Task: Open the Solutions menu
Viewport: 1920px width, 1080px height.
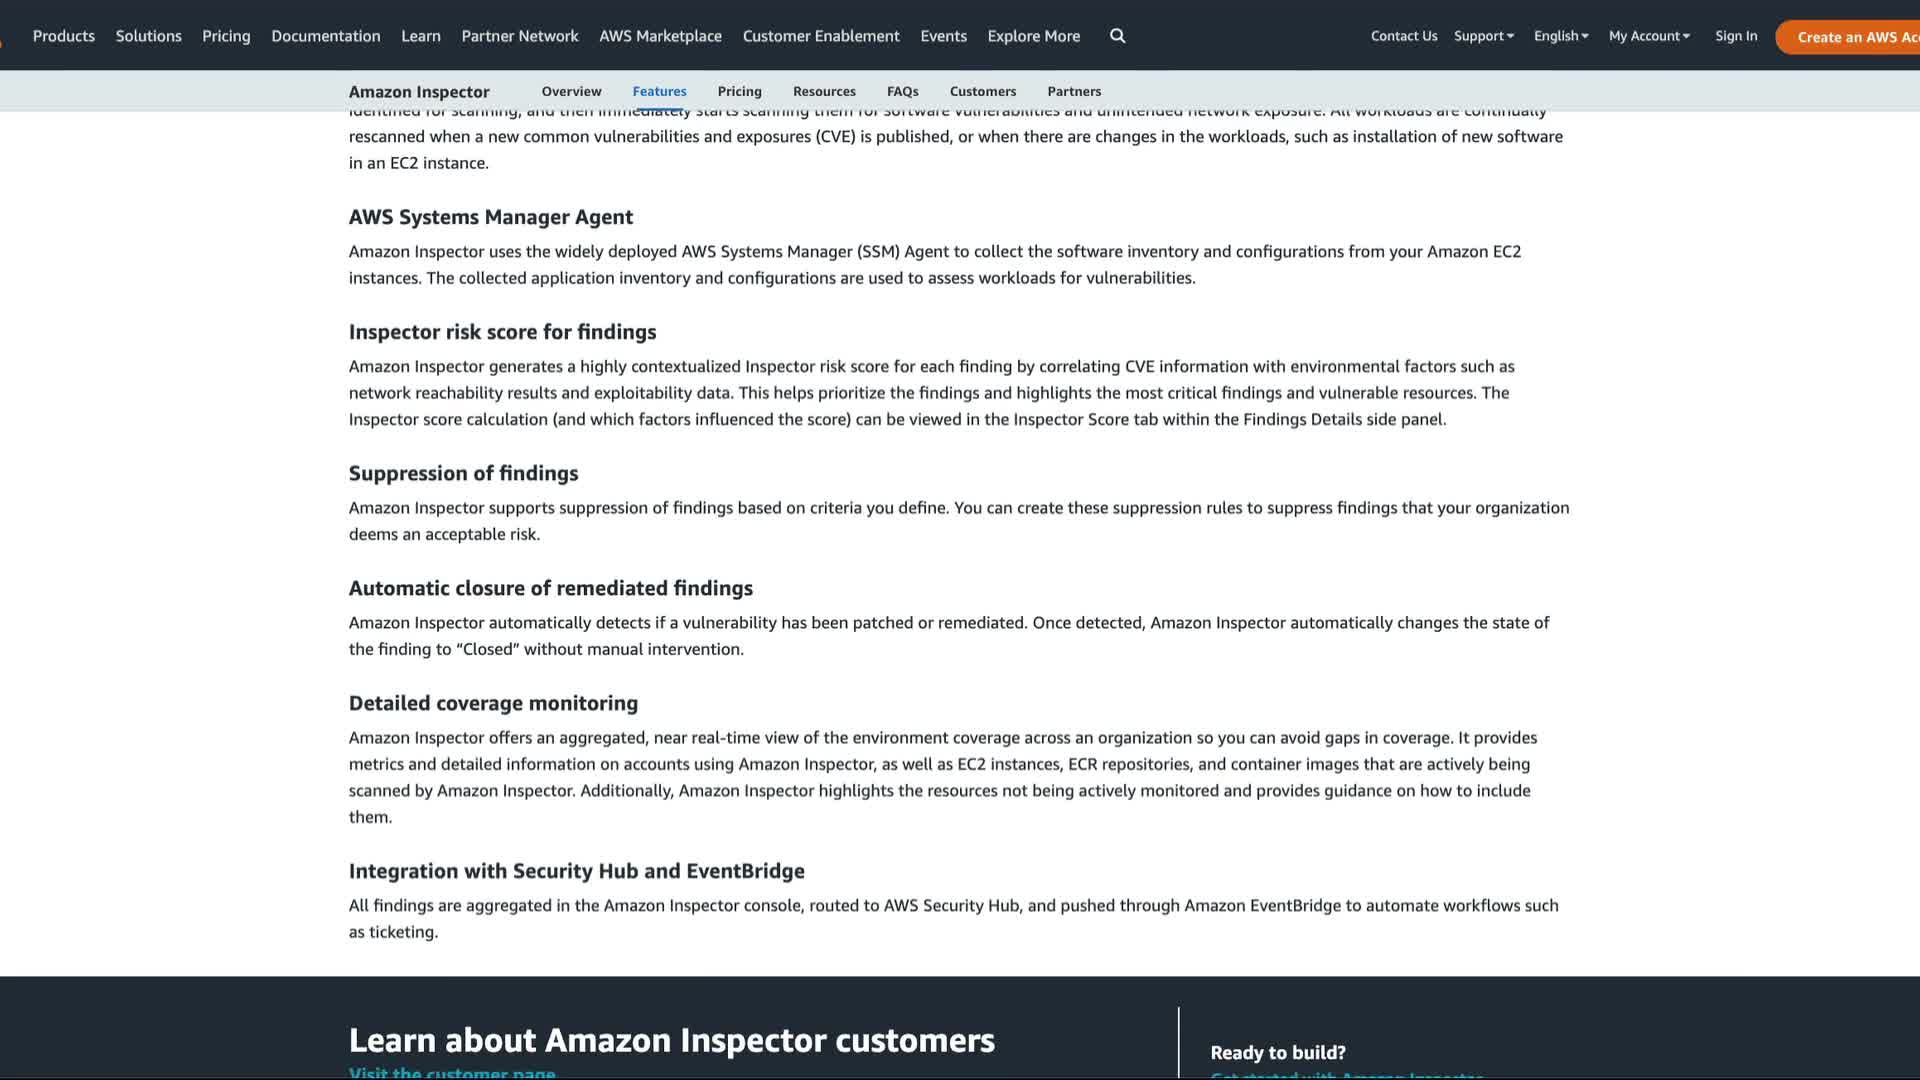Action: 149,36
